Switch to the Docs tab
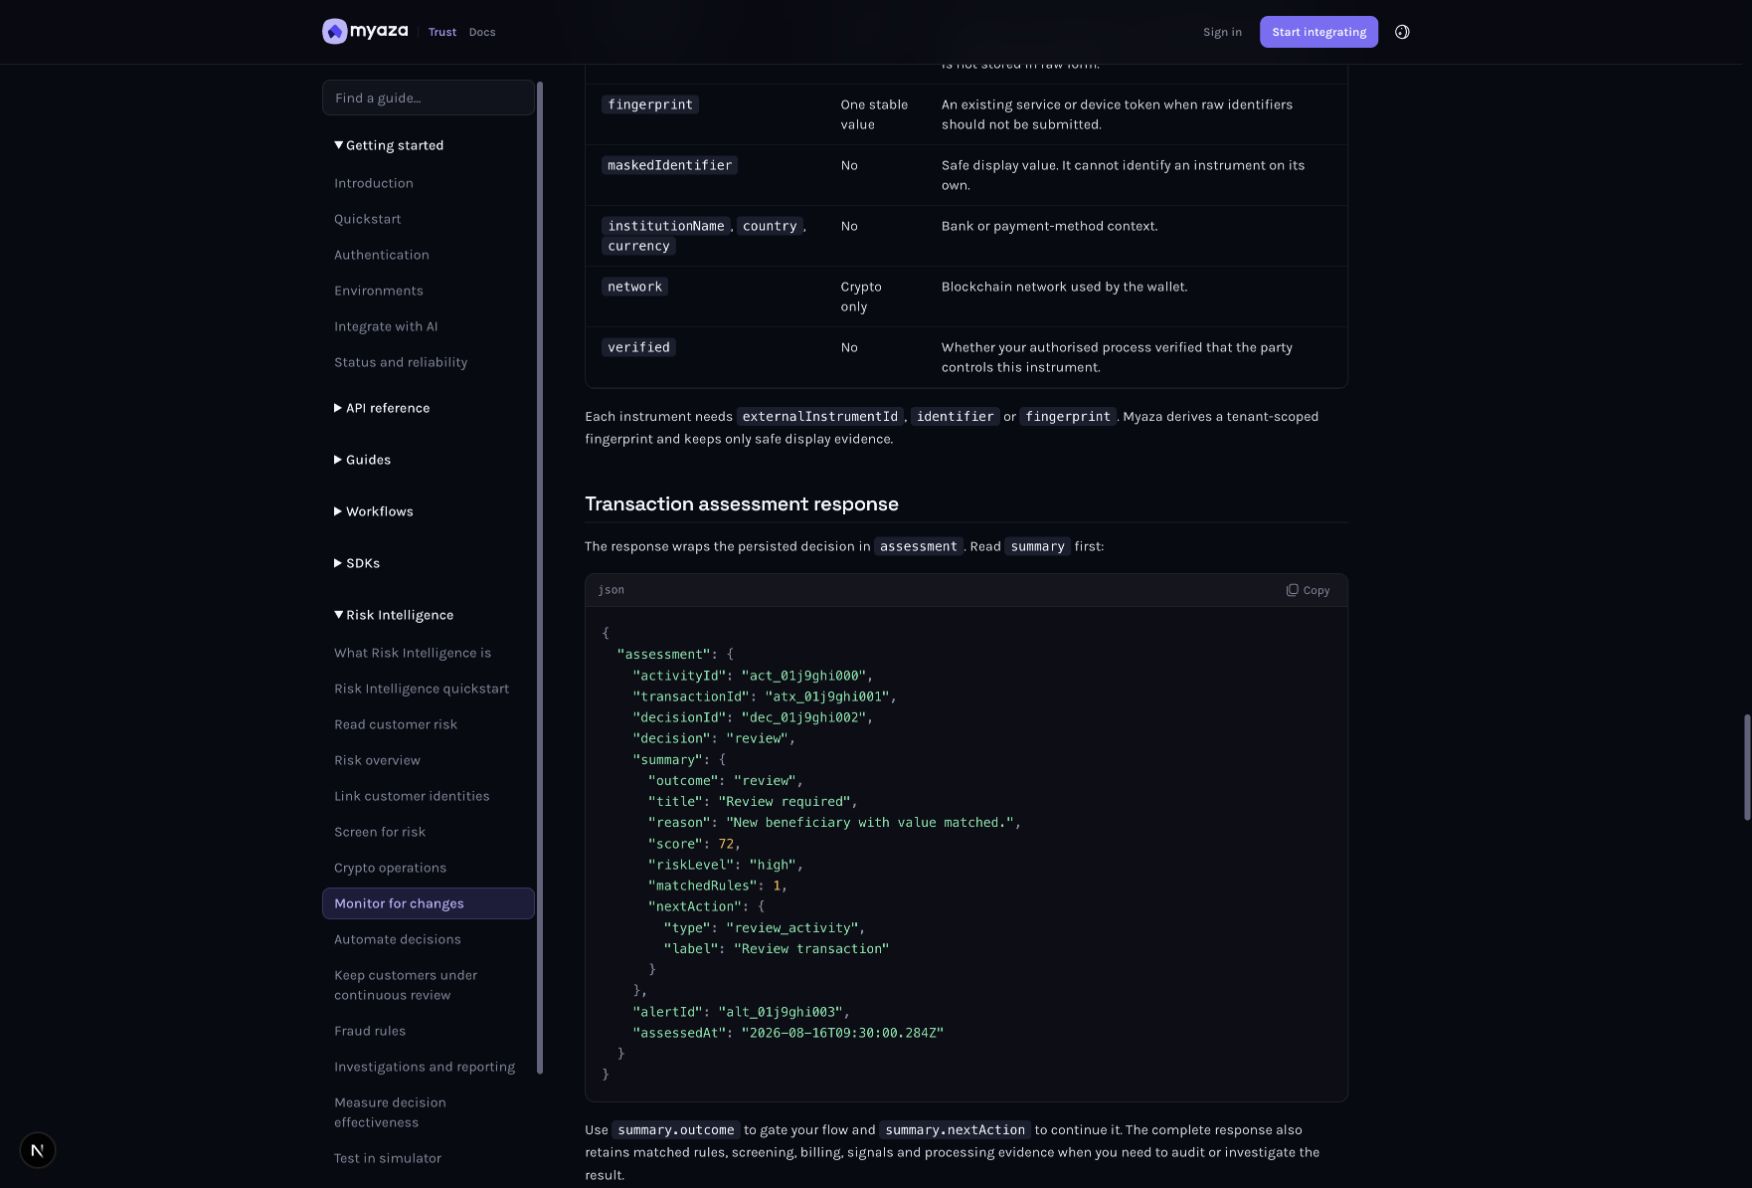The height and width of the screenshot is (1188, 1752). 482,32
